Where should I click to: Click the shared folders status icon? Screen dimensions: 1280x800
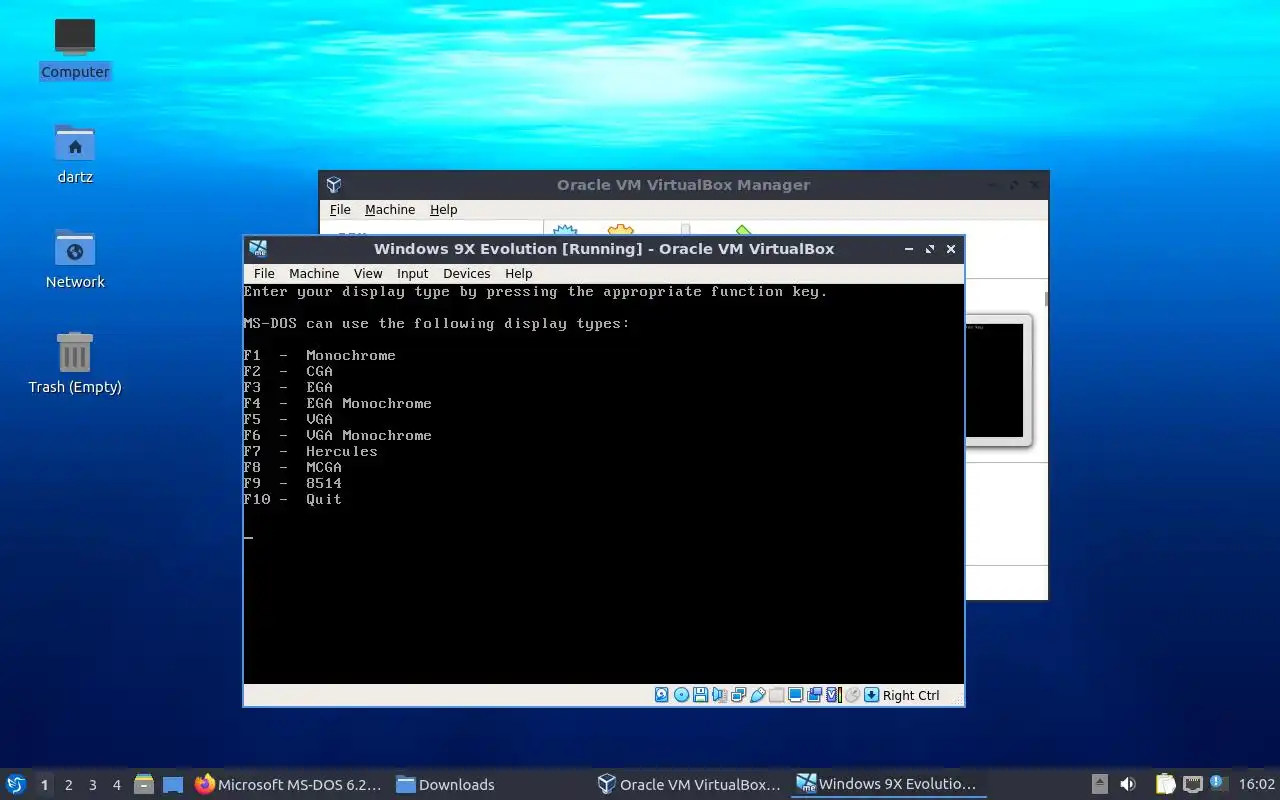(776, 695)
